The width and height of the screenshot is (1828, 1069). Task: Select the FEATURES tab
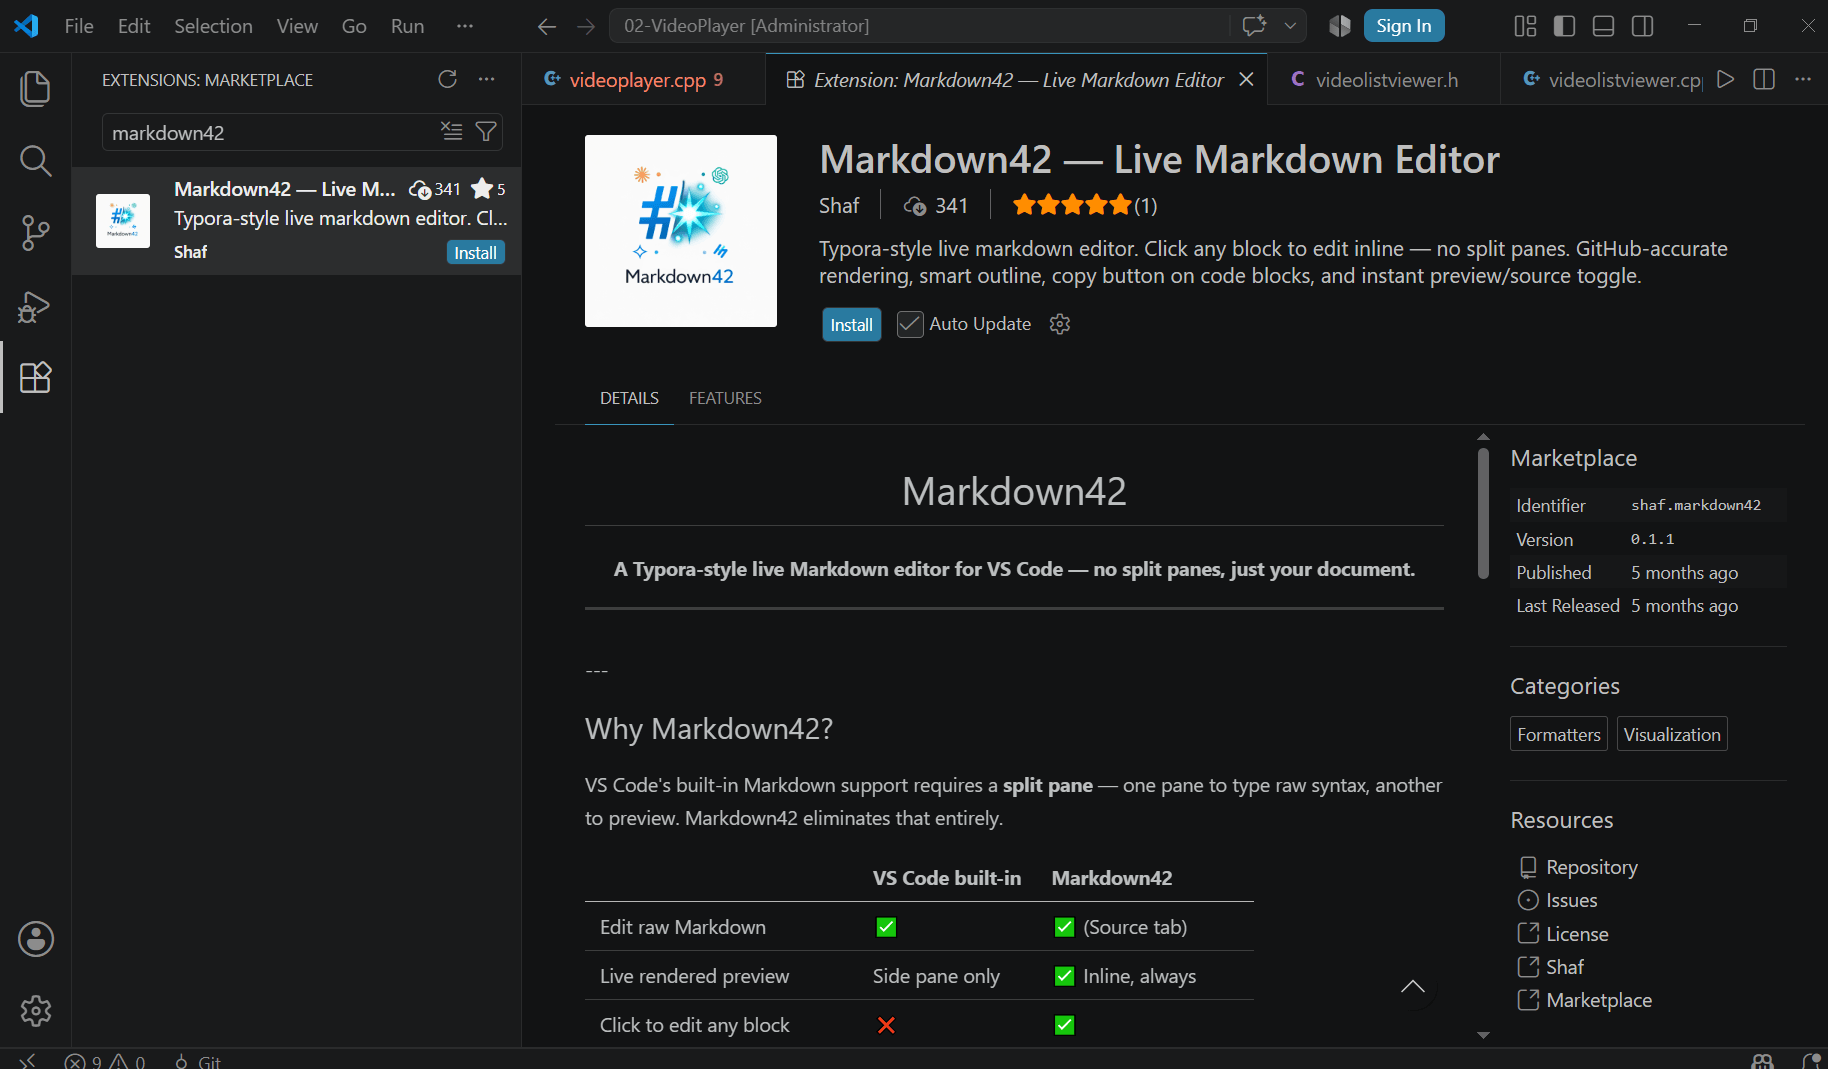(725, 398)
